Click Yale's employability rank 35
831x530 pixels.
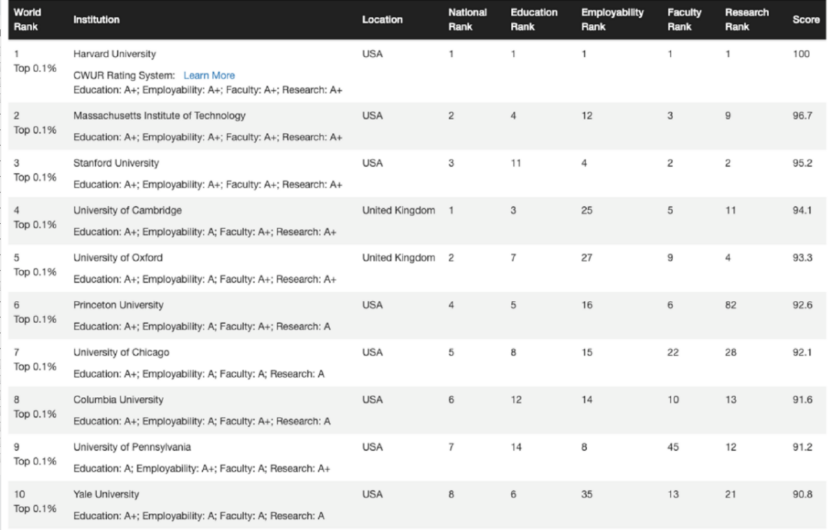point(587,494)
